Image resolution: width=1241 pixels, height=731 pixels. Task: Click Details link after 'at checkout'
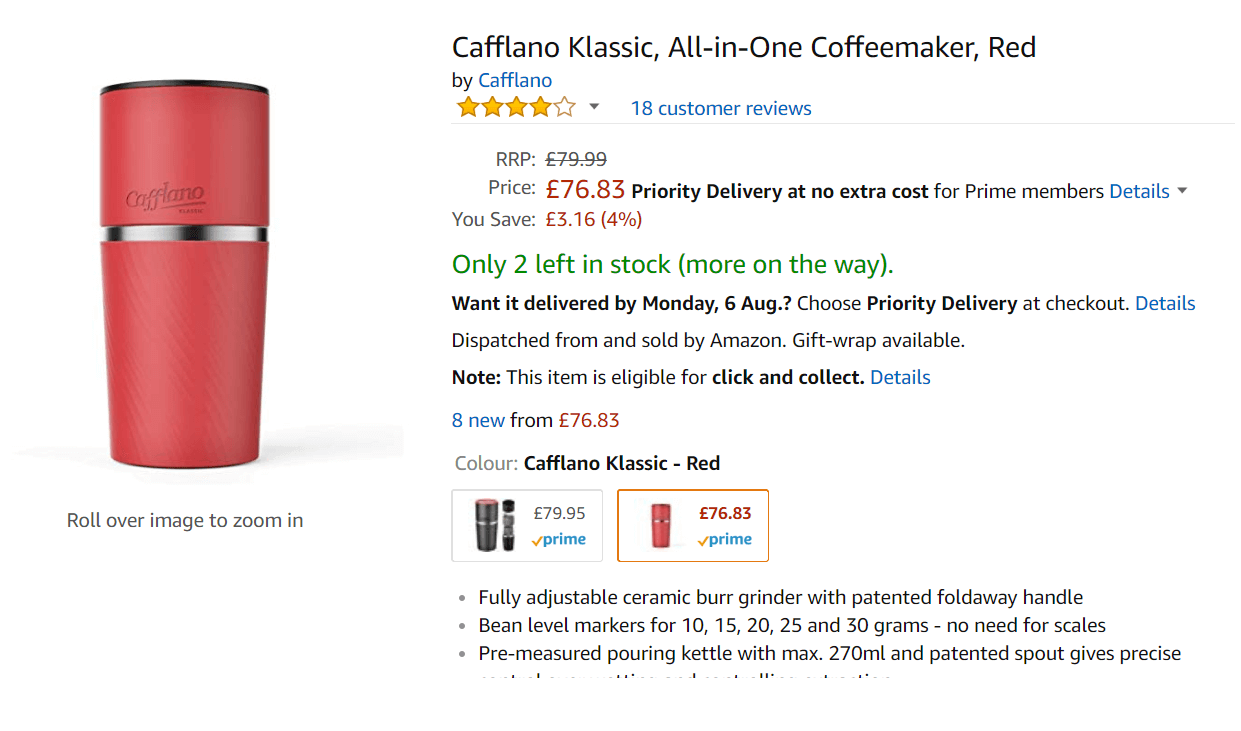1165,303
